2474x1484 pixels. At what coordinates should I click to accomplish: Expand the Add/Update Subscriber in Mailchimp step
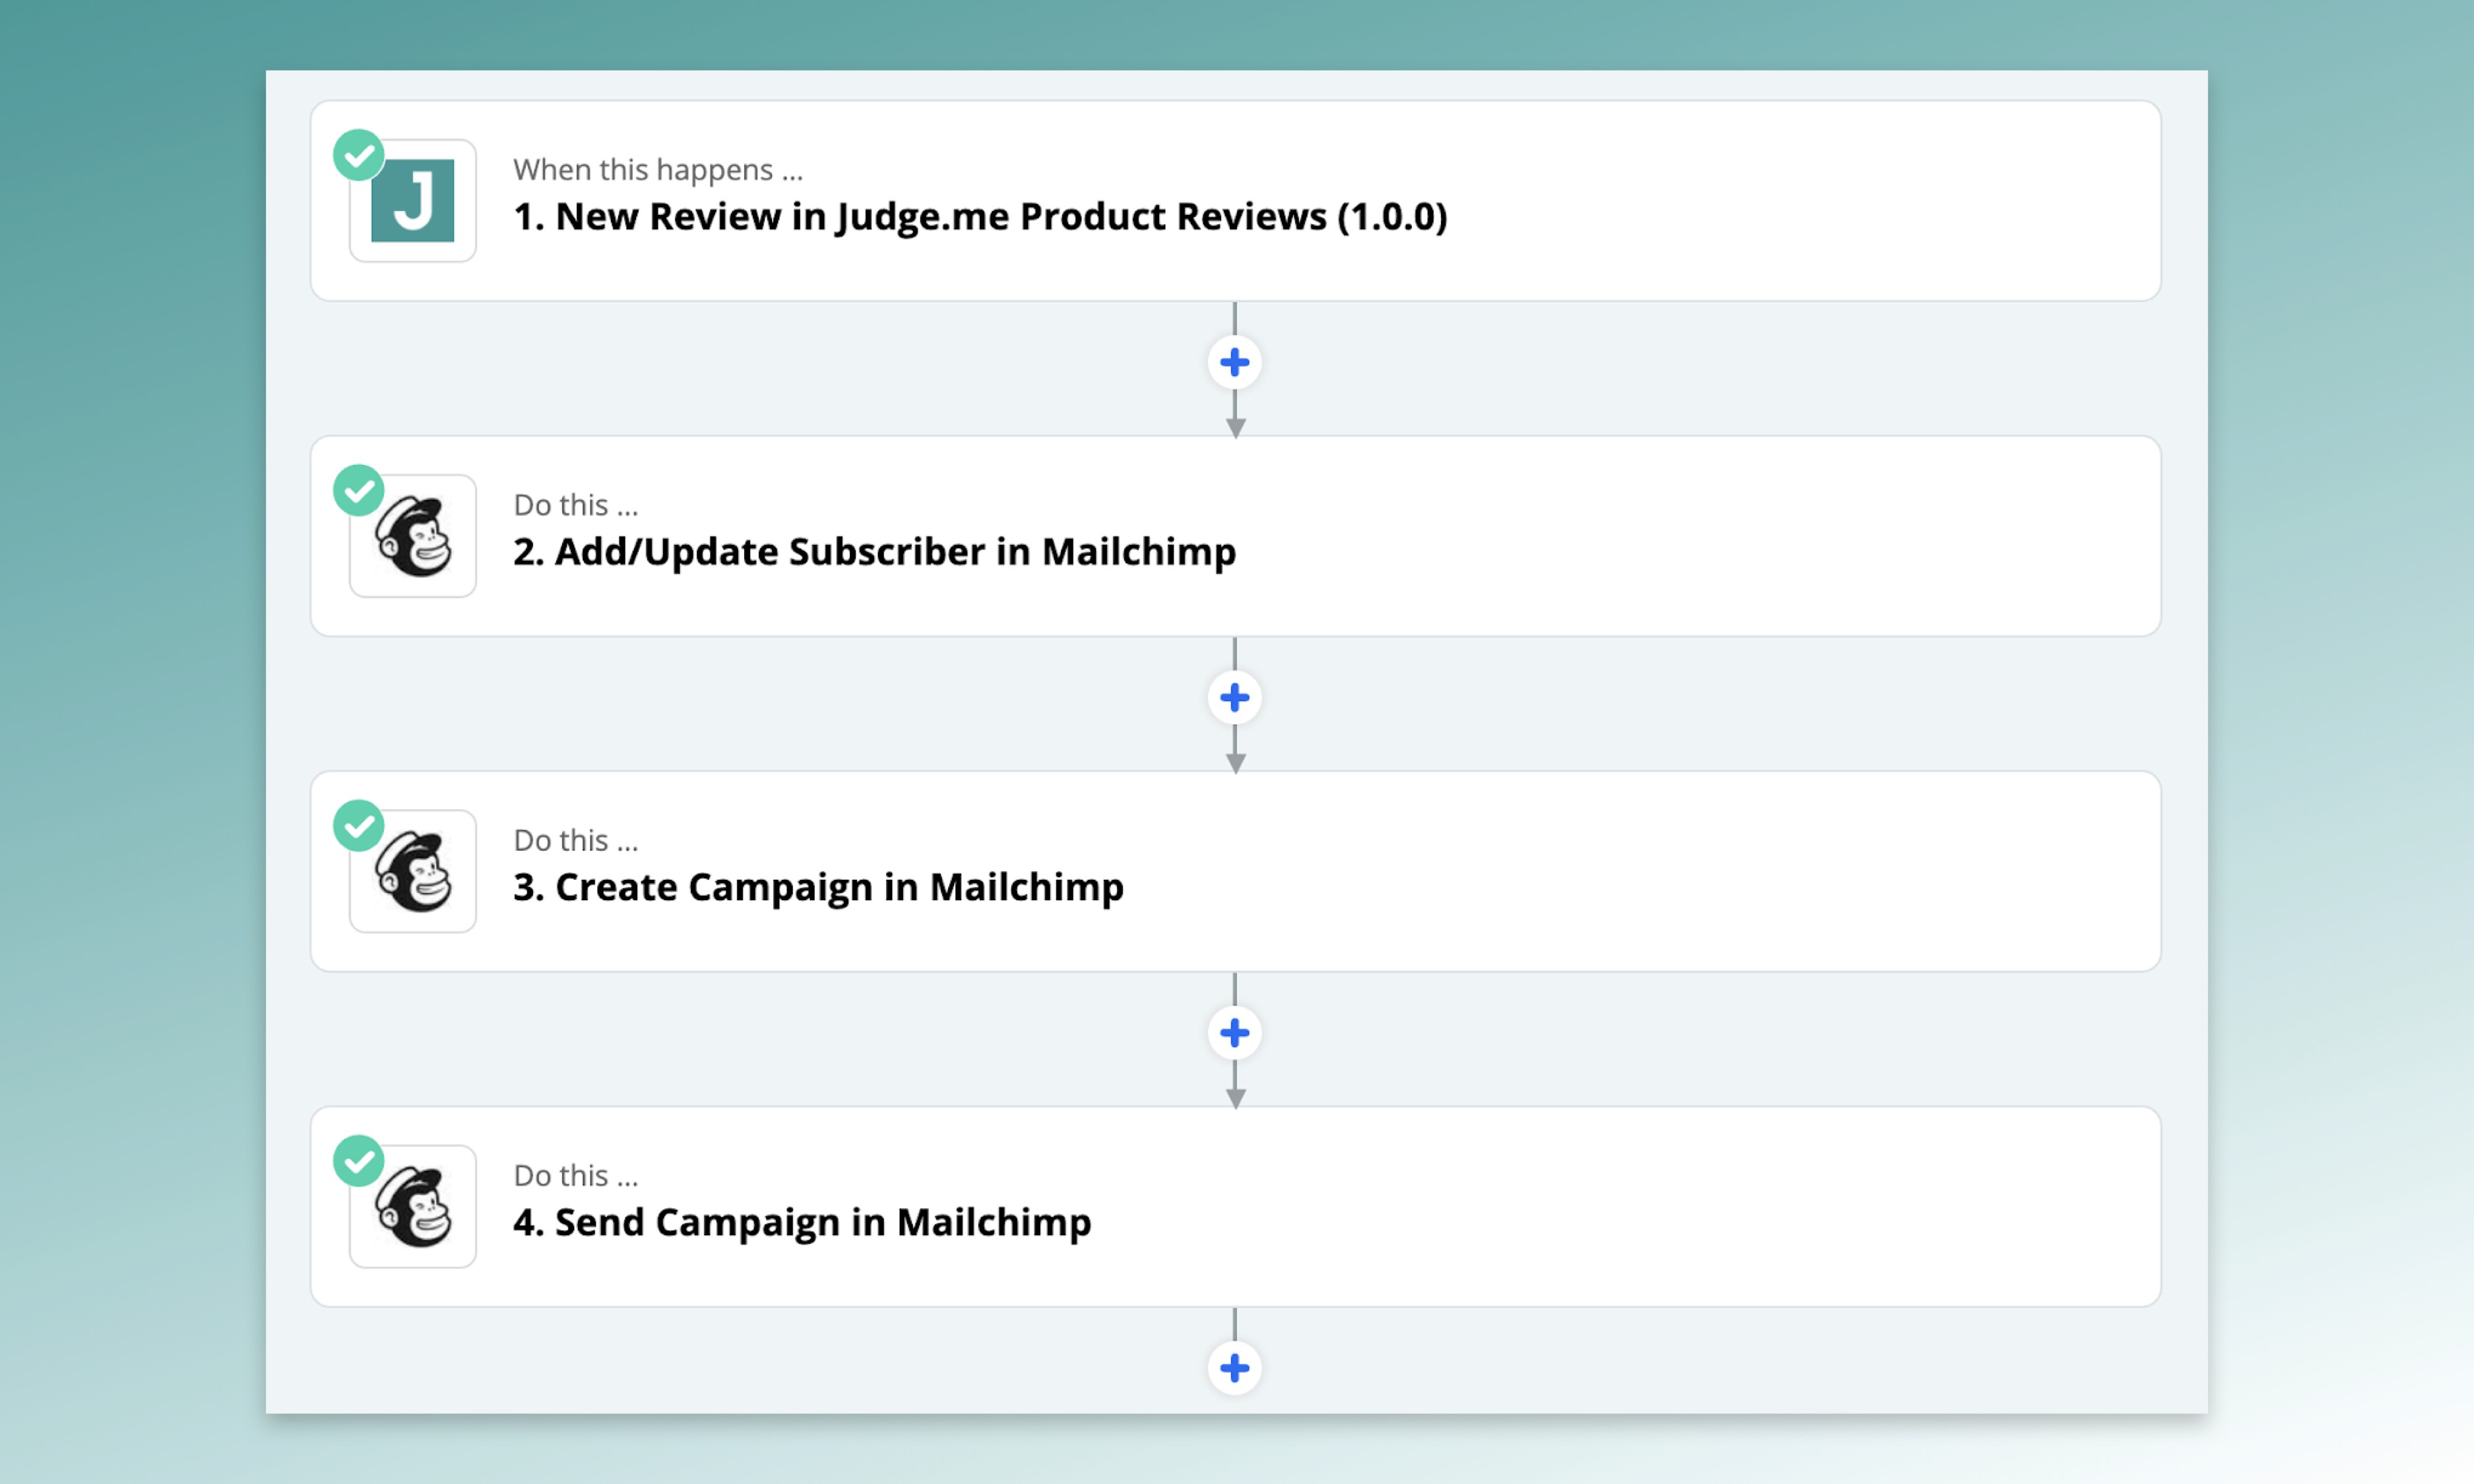[875, 552]
